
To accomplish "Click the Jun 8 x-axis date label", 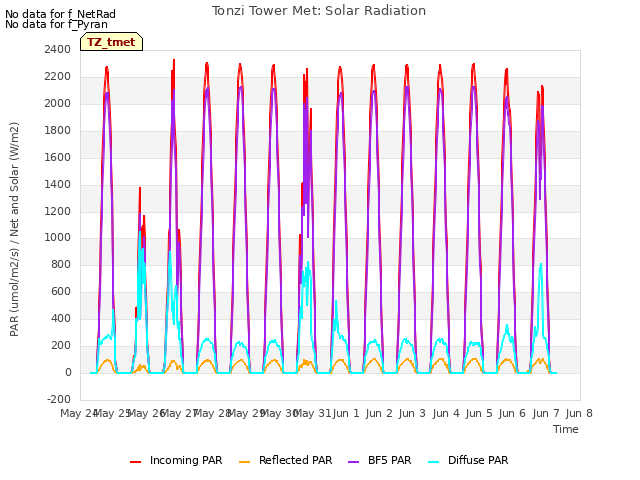I will point(579,413).
